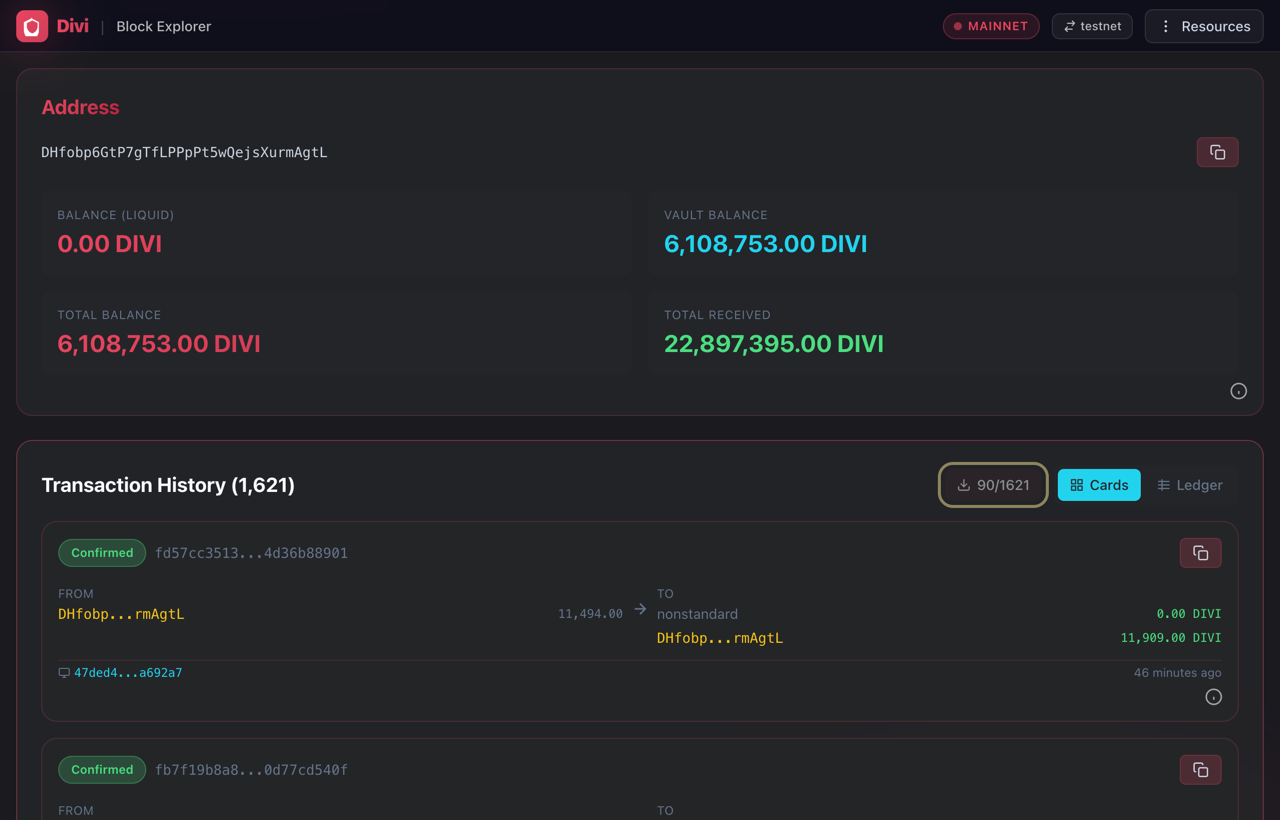Click the Confirmed badge on transaction fb7f19b8a8
Screen dimensions: 1280x820
click(x=102, y=770)
